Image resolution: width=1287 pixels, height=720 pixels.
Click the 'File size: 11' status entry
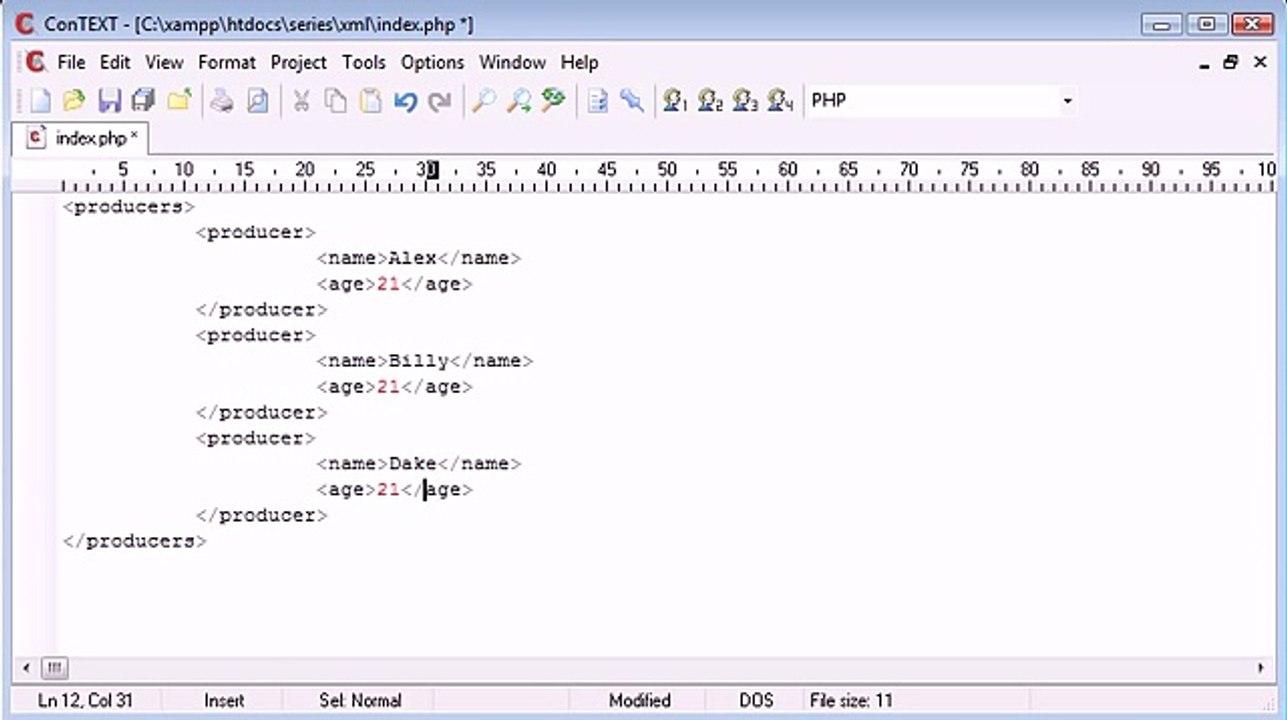851,701
